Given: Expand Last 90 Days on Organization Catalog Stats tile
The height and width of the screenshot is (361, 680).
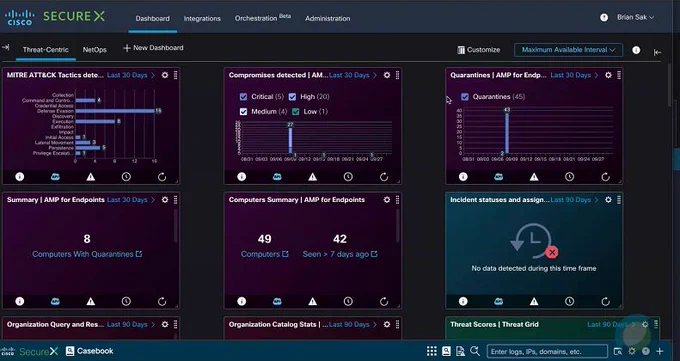Looking at the screenshot, I should click(x=353, y=324).
